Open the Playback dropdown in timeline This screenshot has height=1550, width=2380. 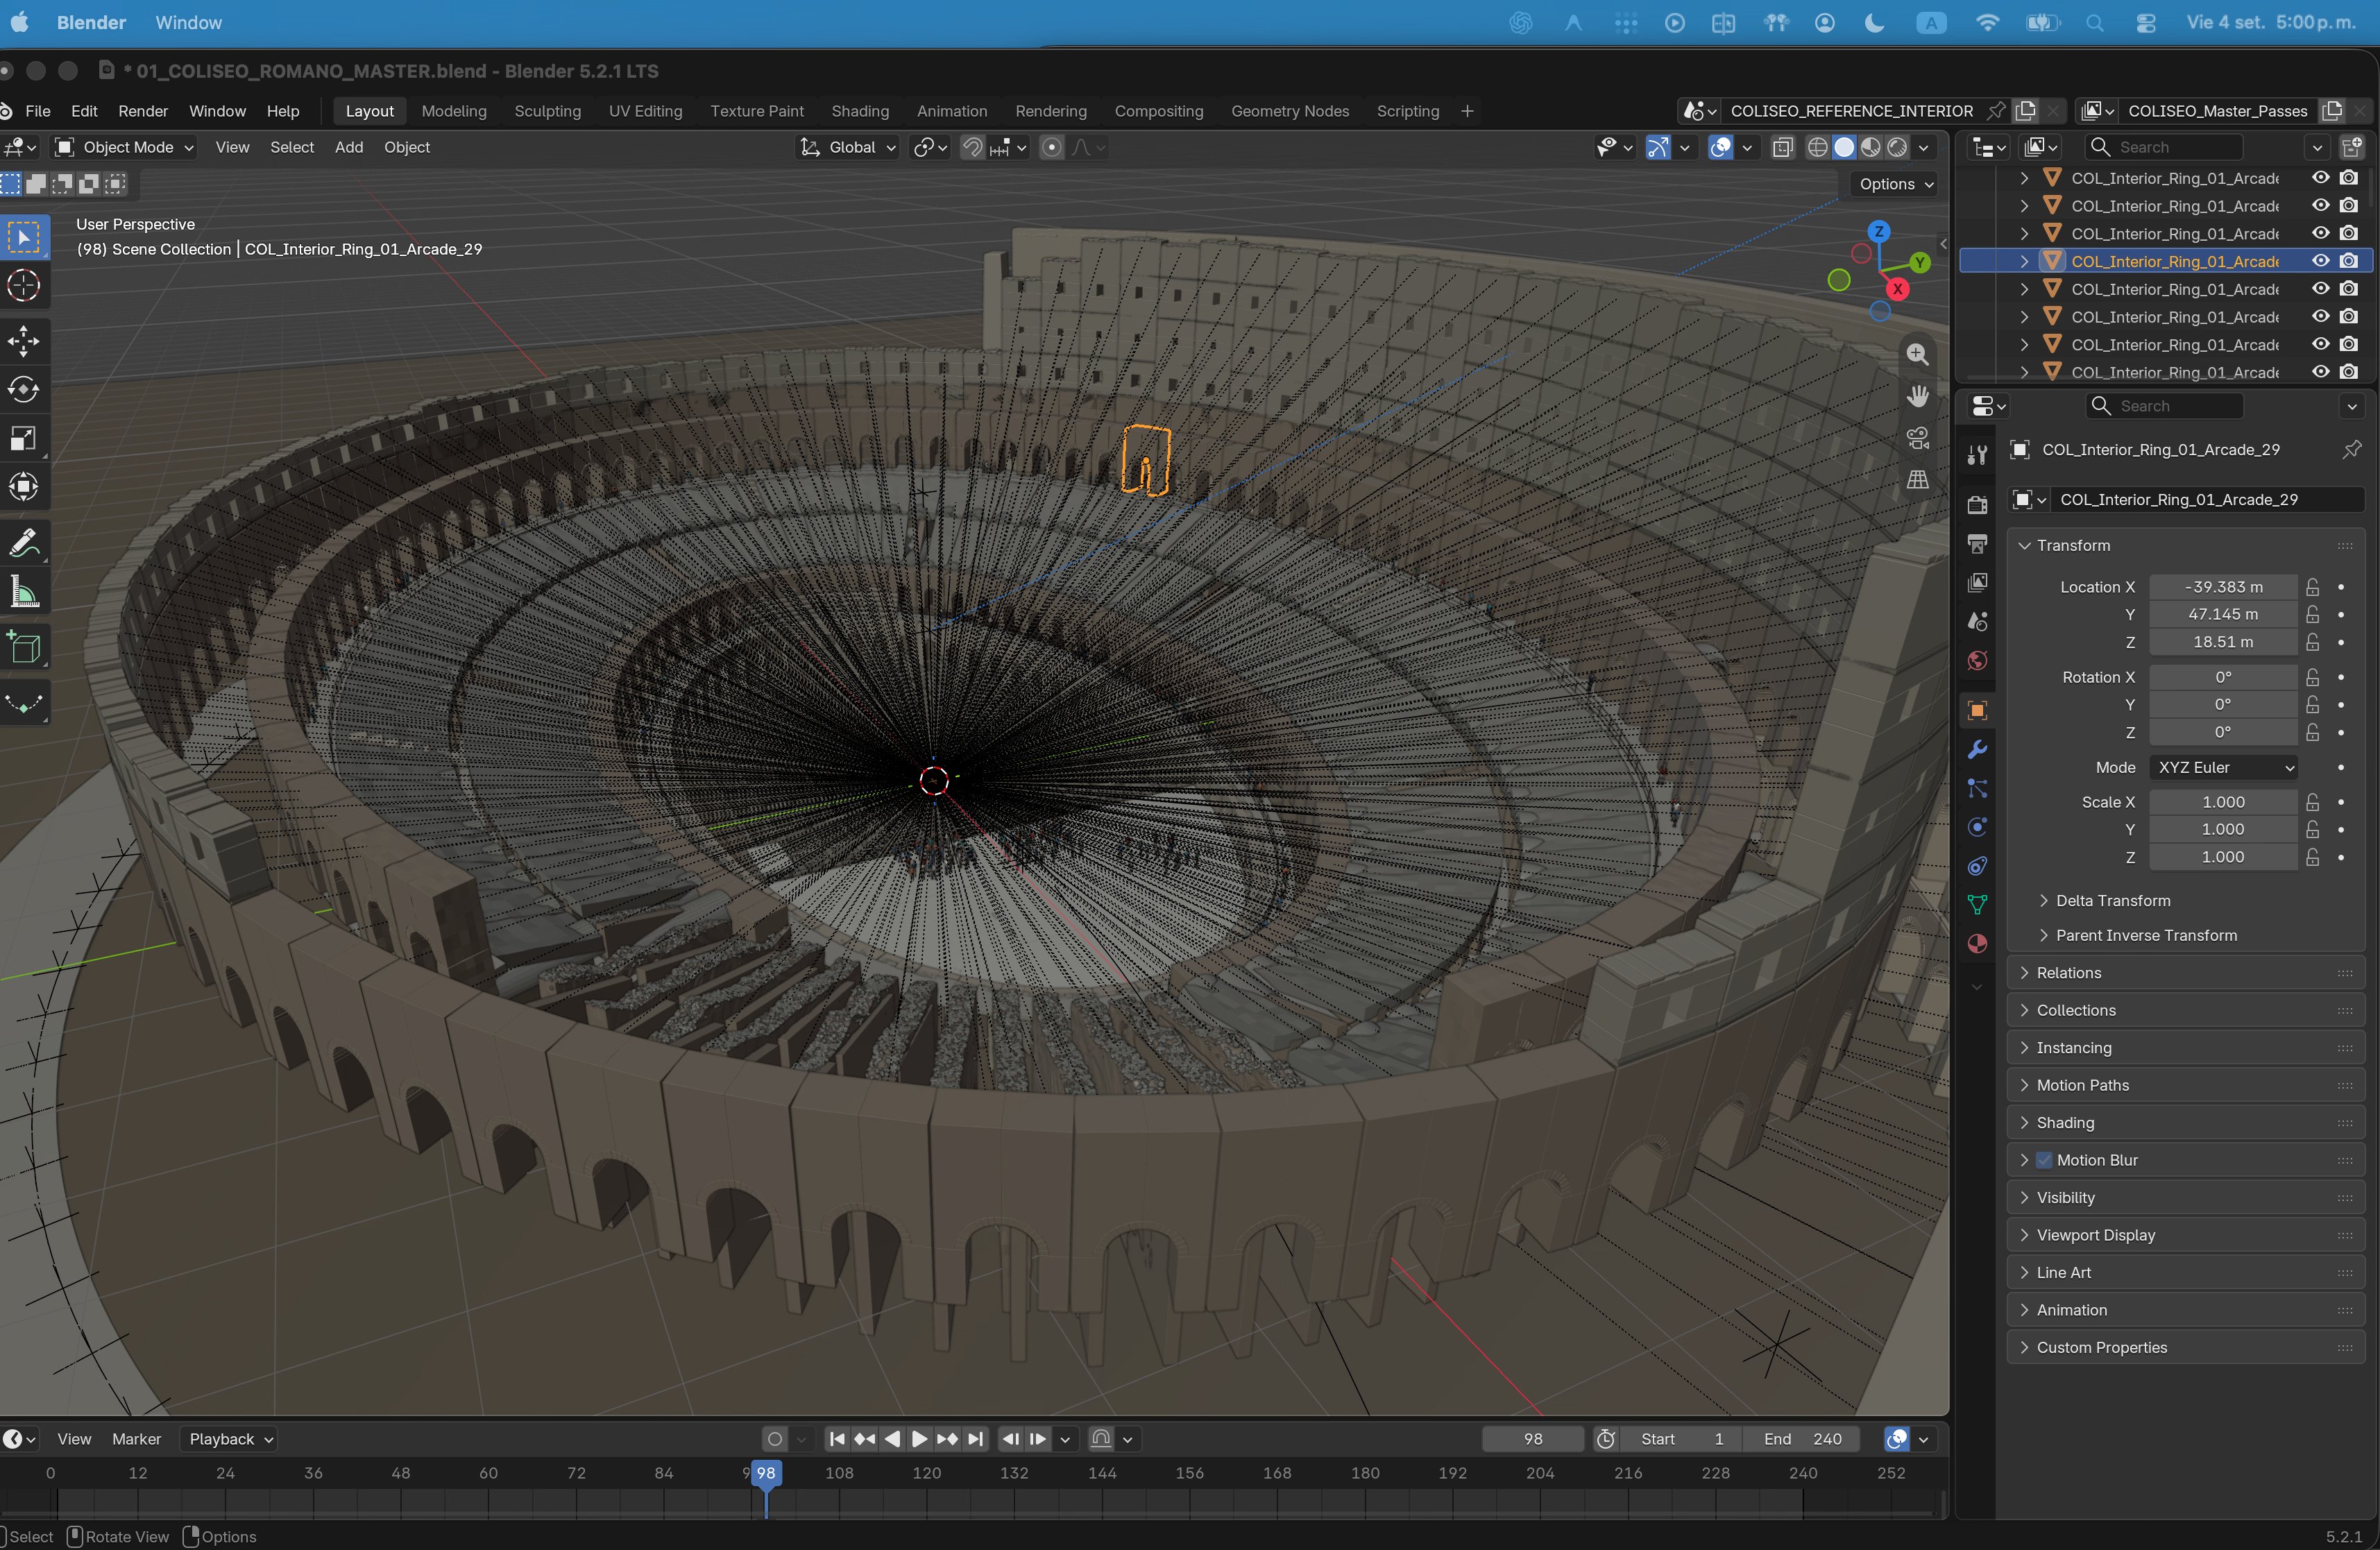(x=231, y=1438)
